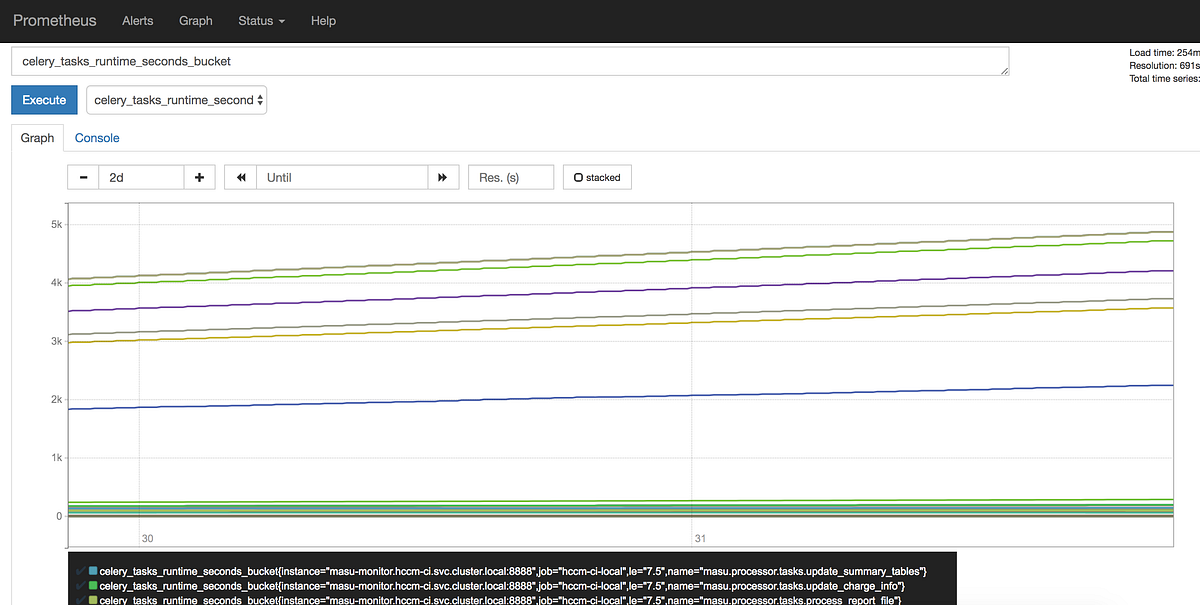Click the minus icon to shrink time range

pos(83,177)
